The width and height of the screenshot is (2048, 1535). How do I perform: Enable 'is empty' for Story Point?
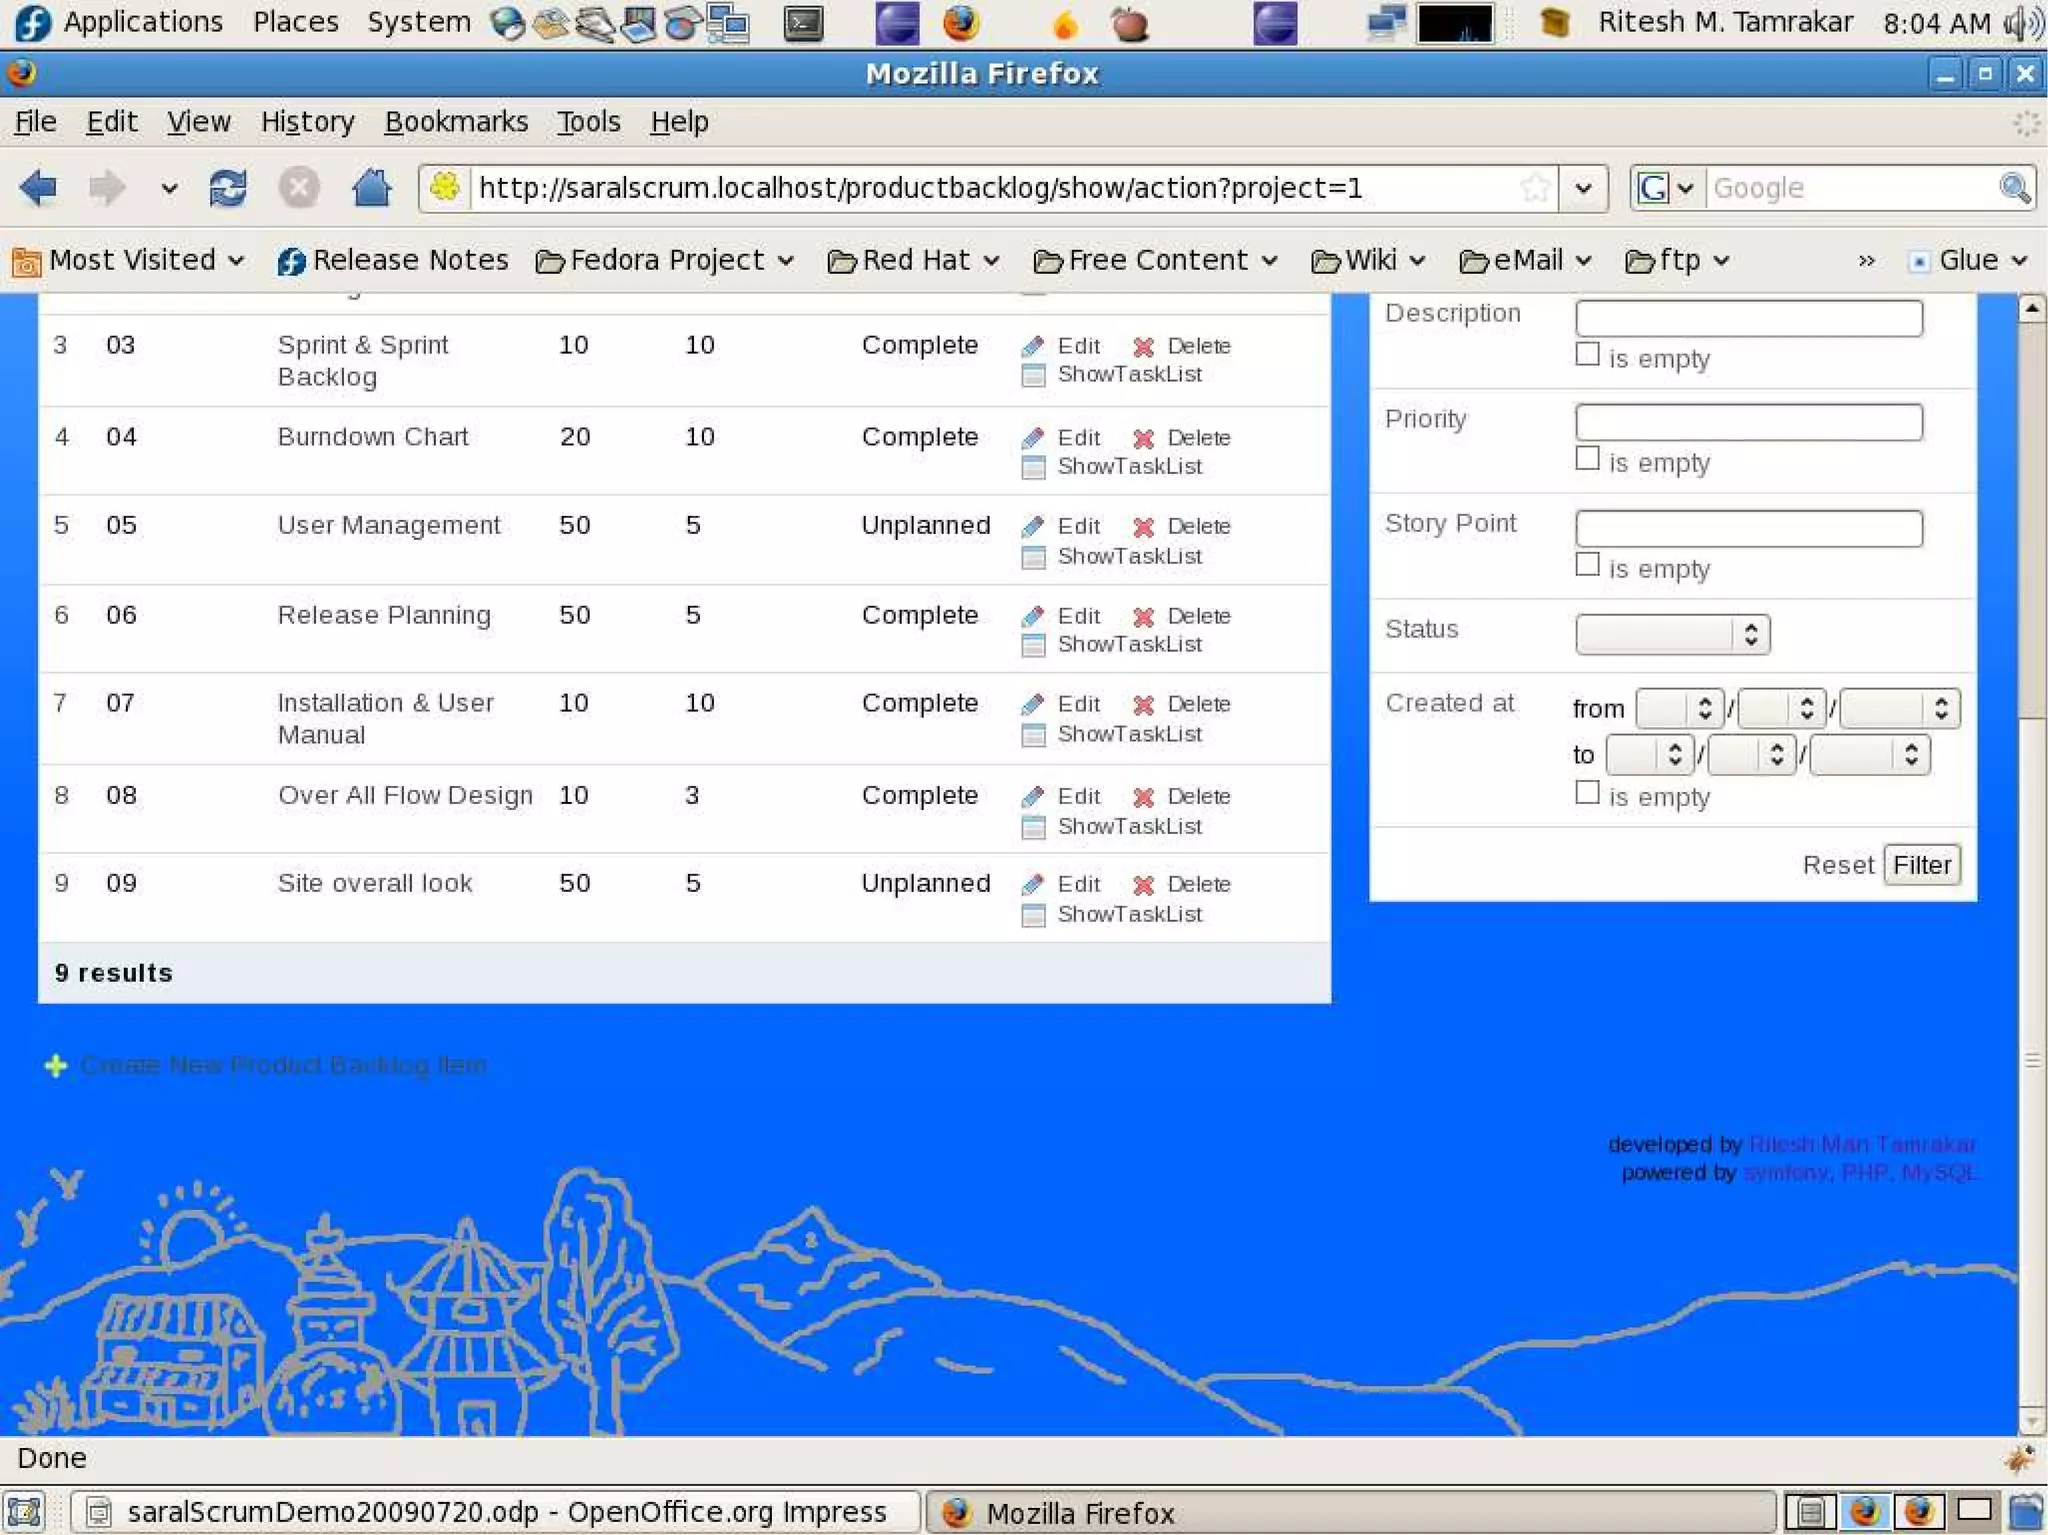point(1587,565)
